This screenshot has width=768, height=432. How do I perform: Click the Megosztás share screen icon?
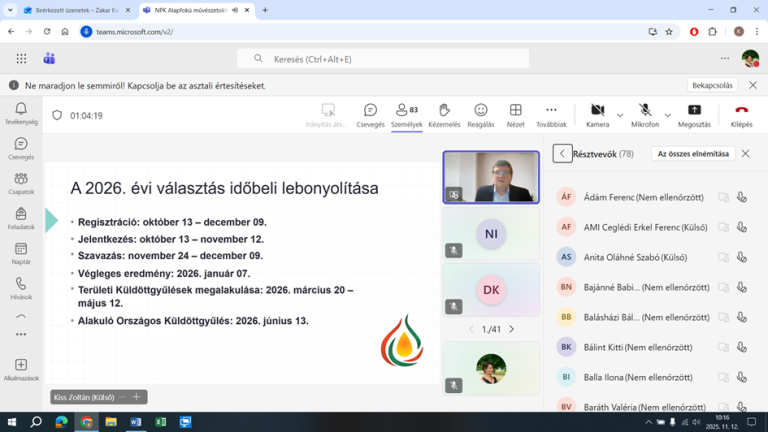(694, 111)
